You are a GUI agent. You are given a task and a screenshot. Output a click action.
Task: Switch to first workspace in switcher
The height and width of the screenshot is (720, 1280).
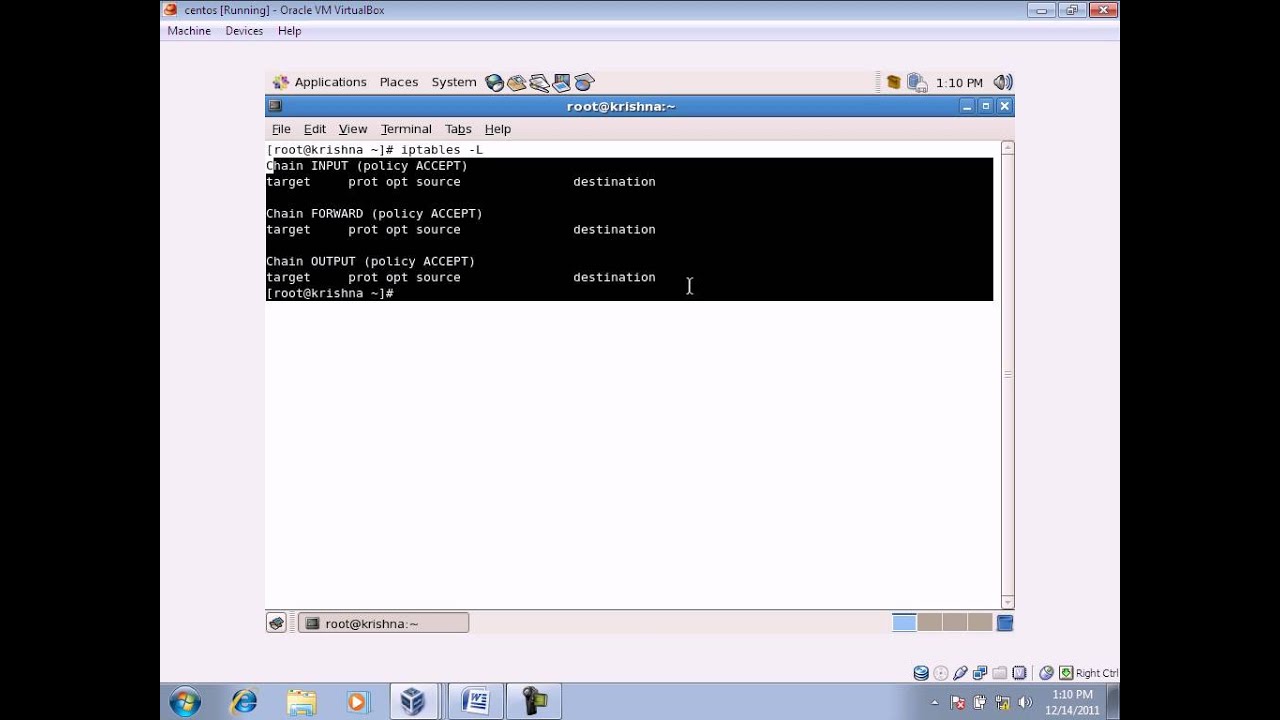[x=904, y=623]
